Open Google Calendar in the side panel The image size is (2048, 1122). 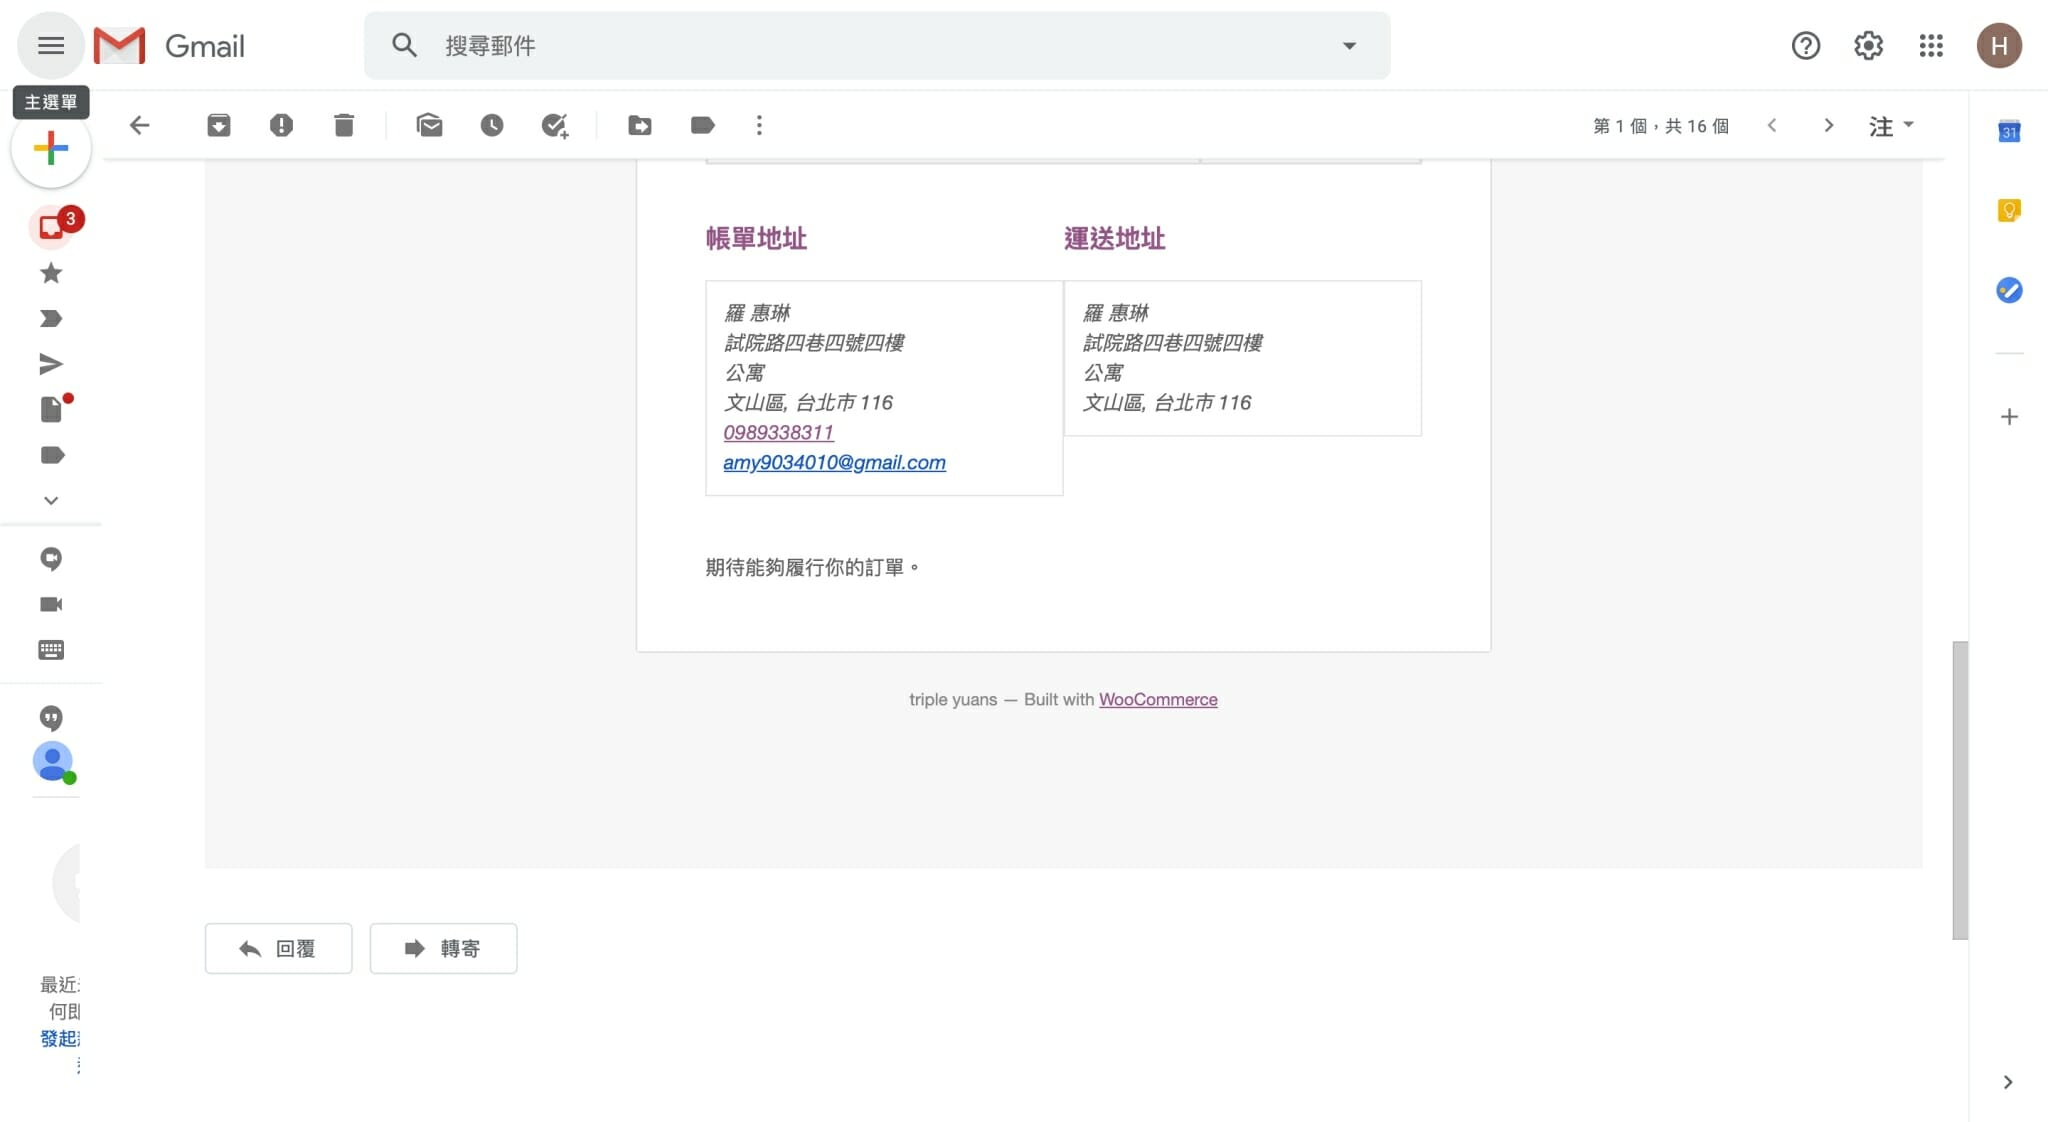(2008, 131)
